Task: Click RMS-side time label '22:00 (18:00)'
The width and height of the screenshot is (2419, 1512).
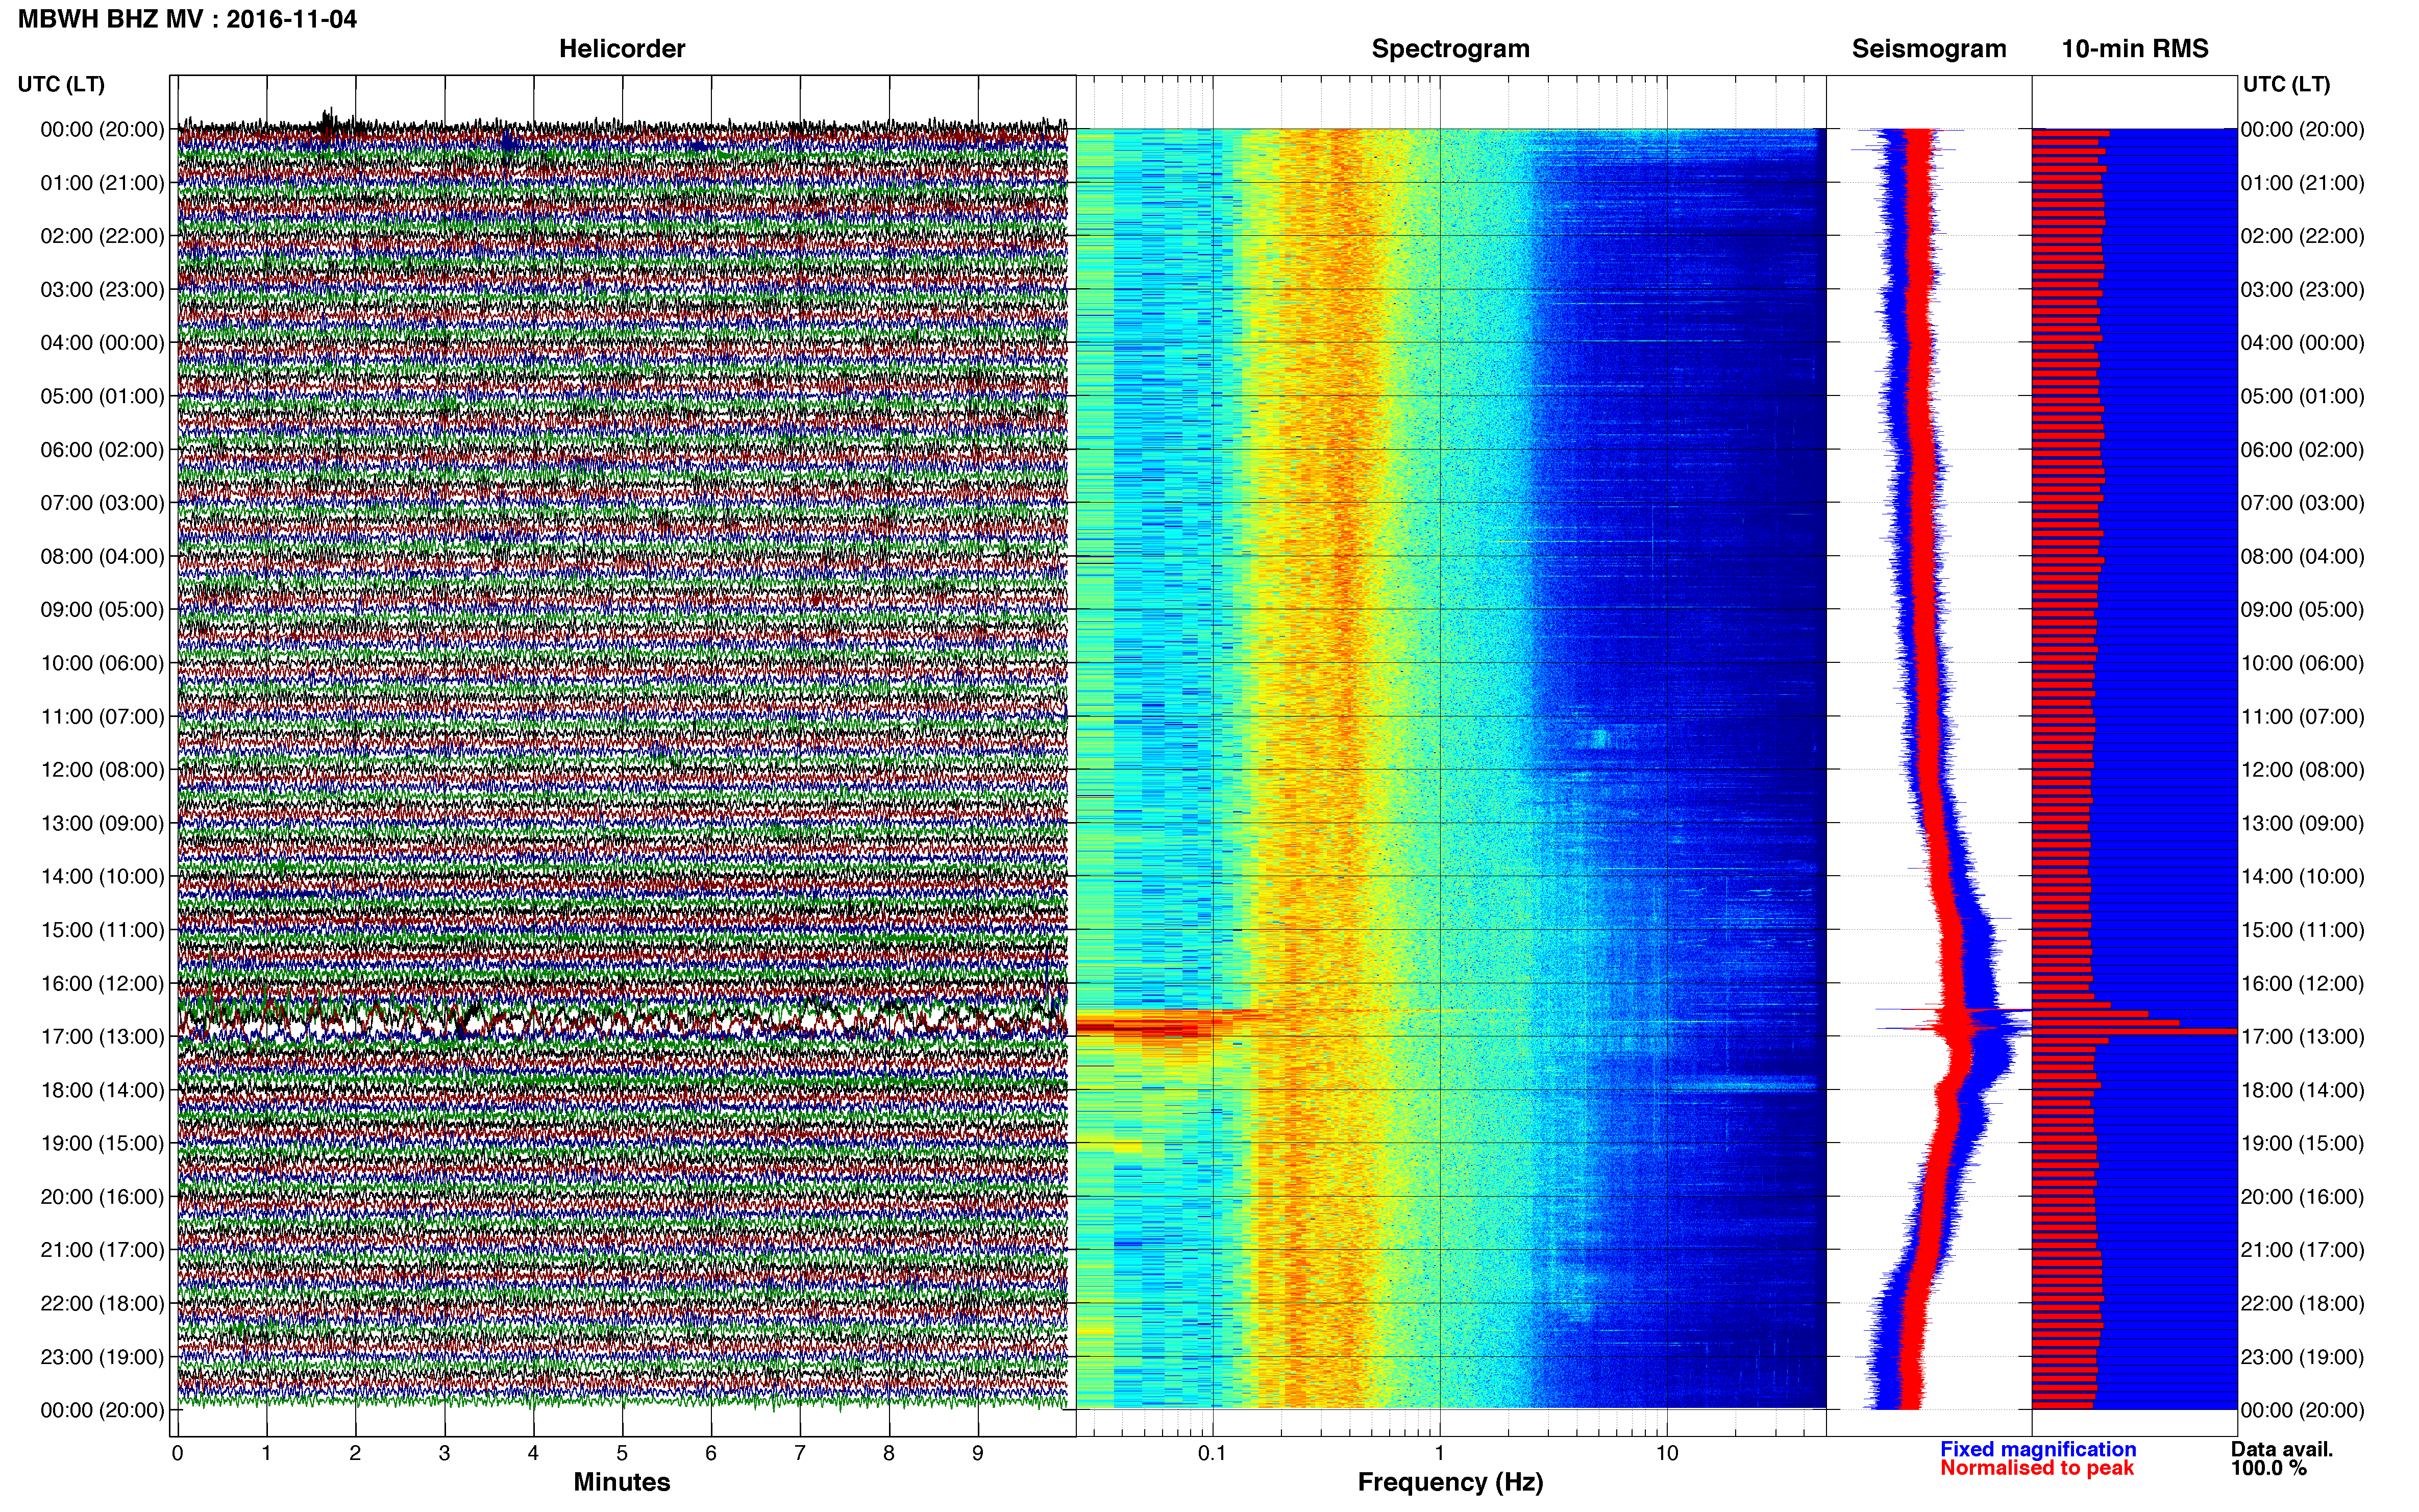Action: (x=2302, y=1304)
